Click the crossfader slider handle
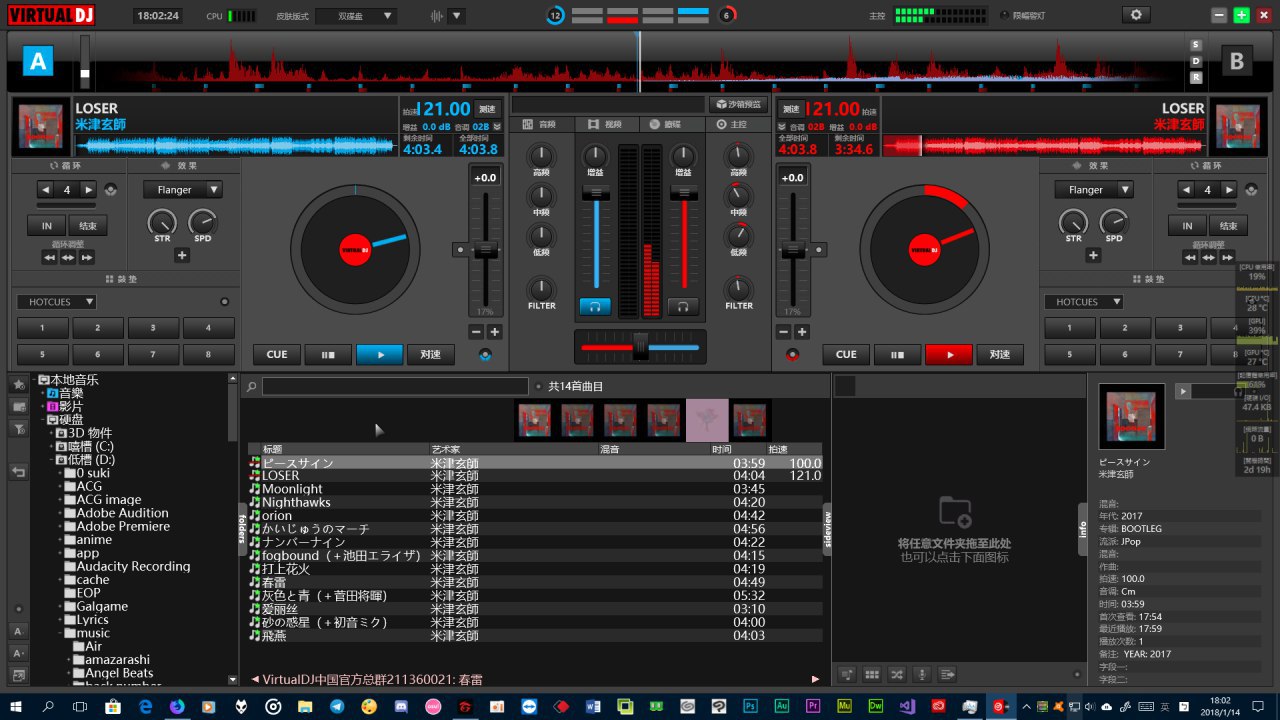 tap(641, 346)
